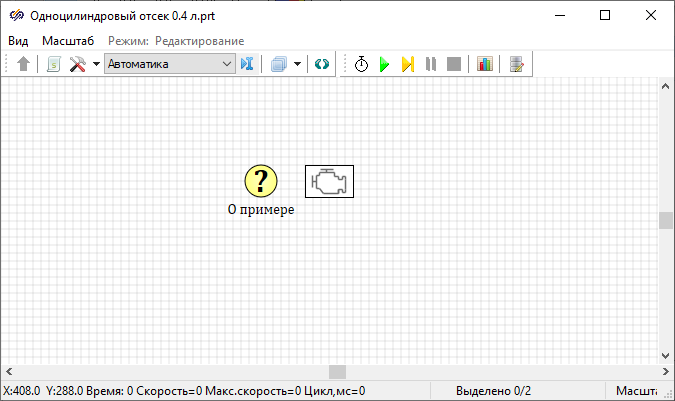The image size is (675, 401).
Task: Click the yellow step-forward button
Action: 407,64
